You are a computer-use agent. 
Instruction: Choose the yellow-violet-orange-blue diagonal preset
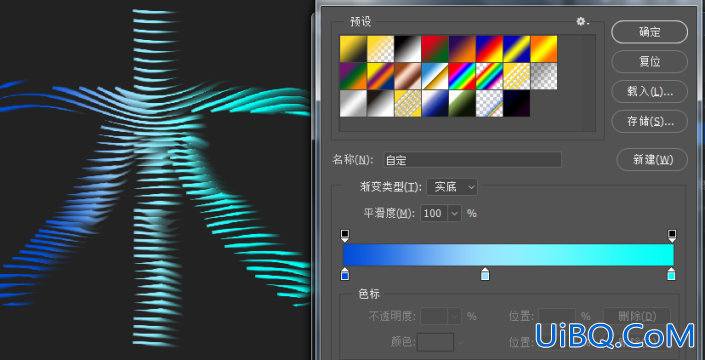coord(381,76)
